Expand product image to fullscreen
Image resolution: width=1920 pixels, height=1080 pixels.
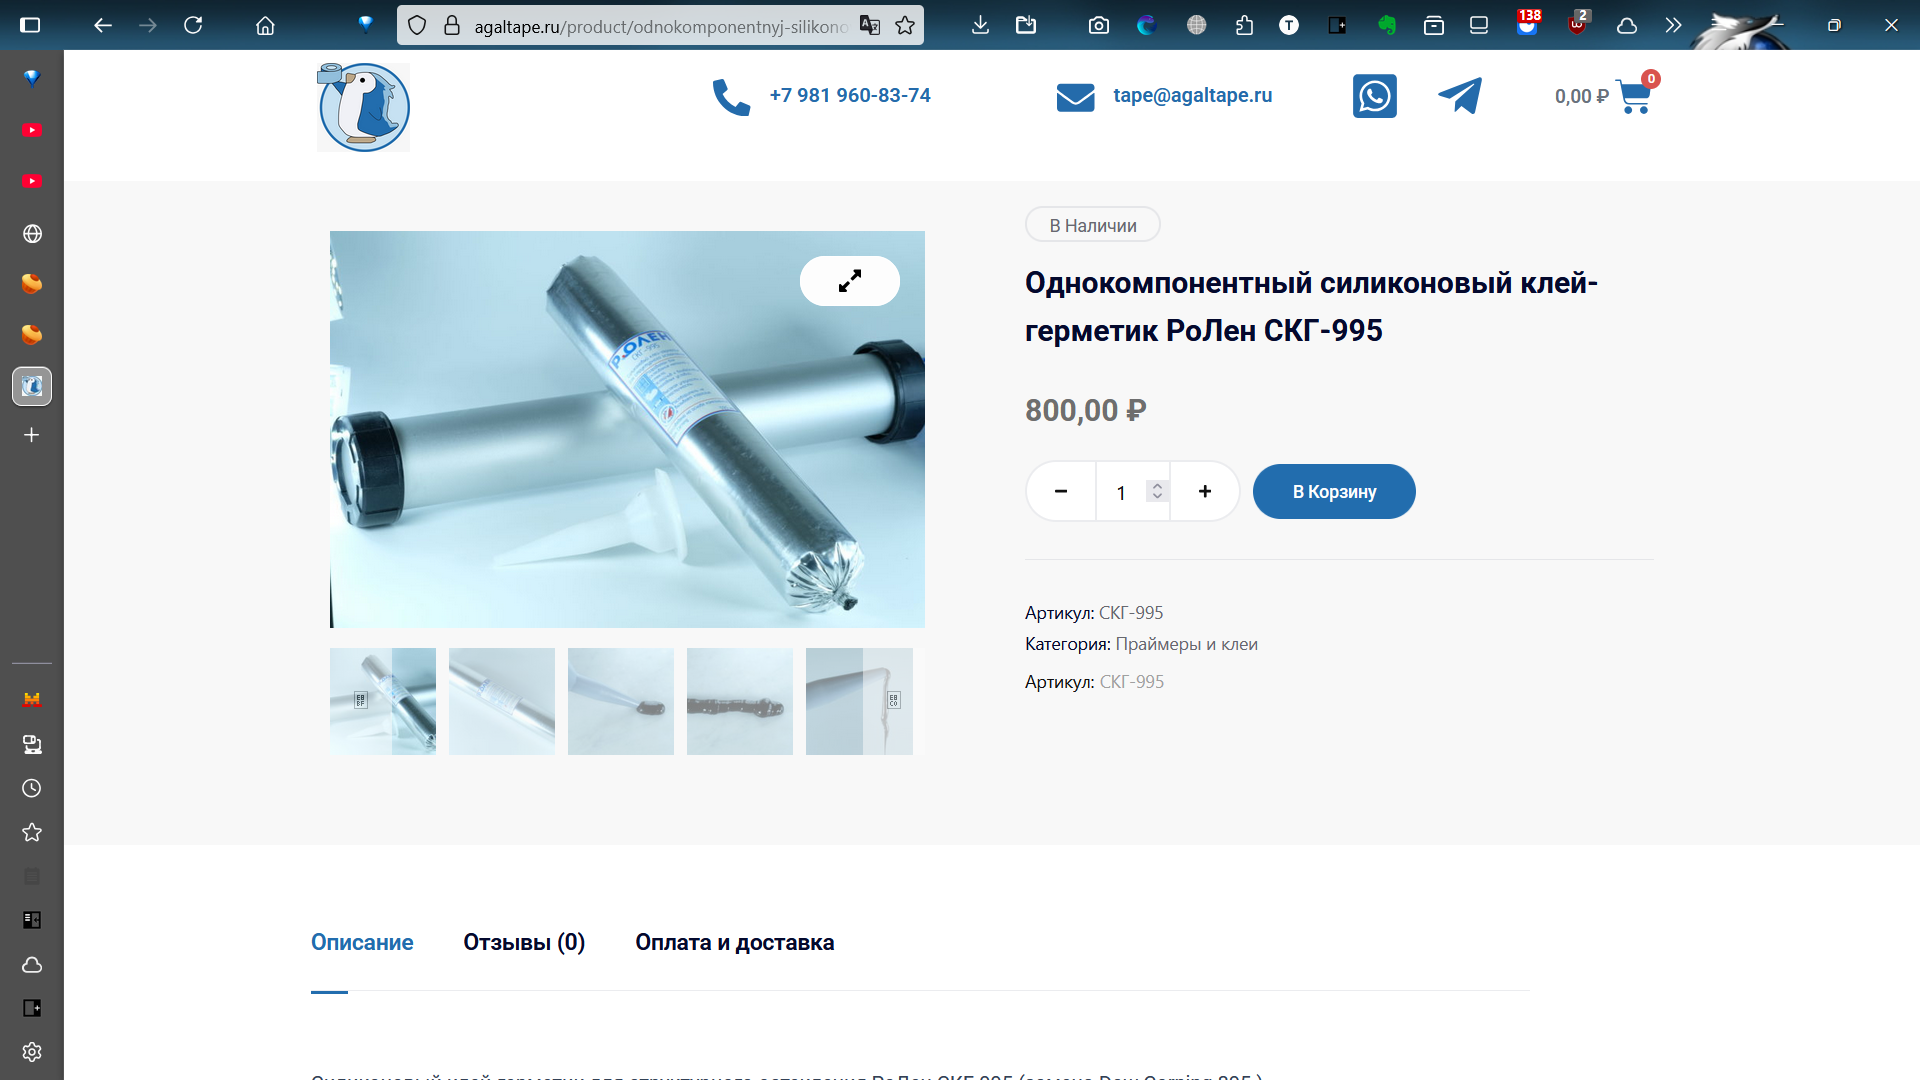pyautogui.click(x=849, y=281)
